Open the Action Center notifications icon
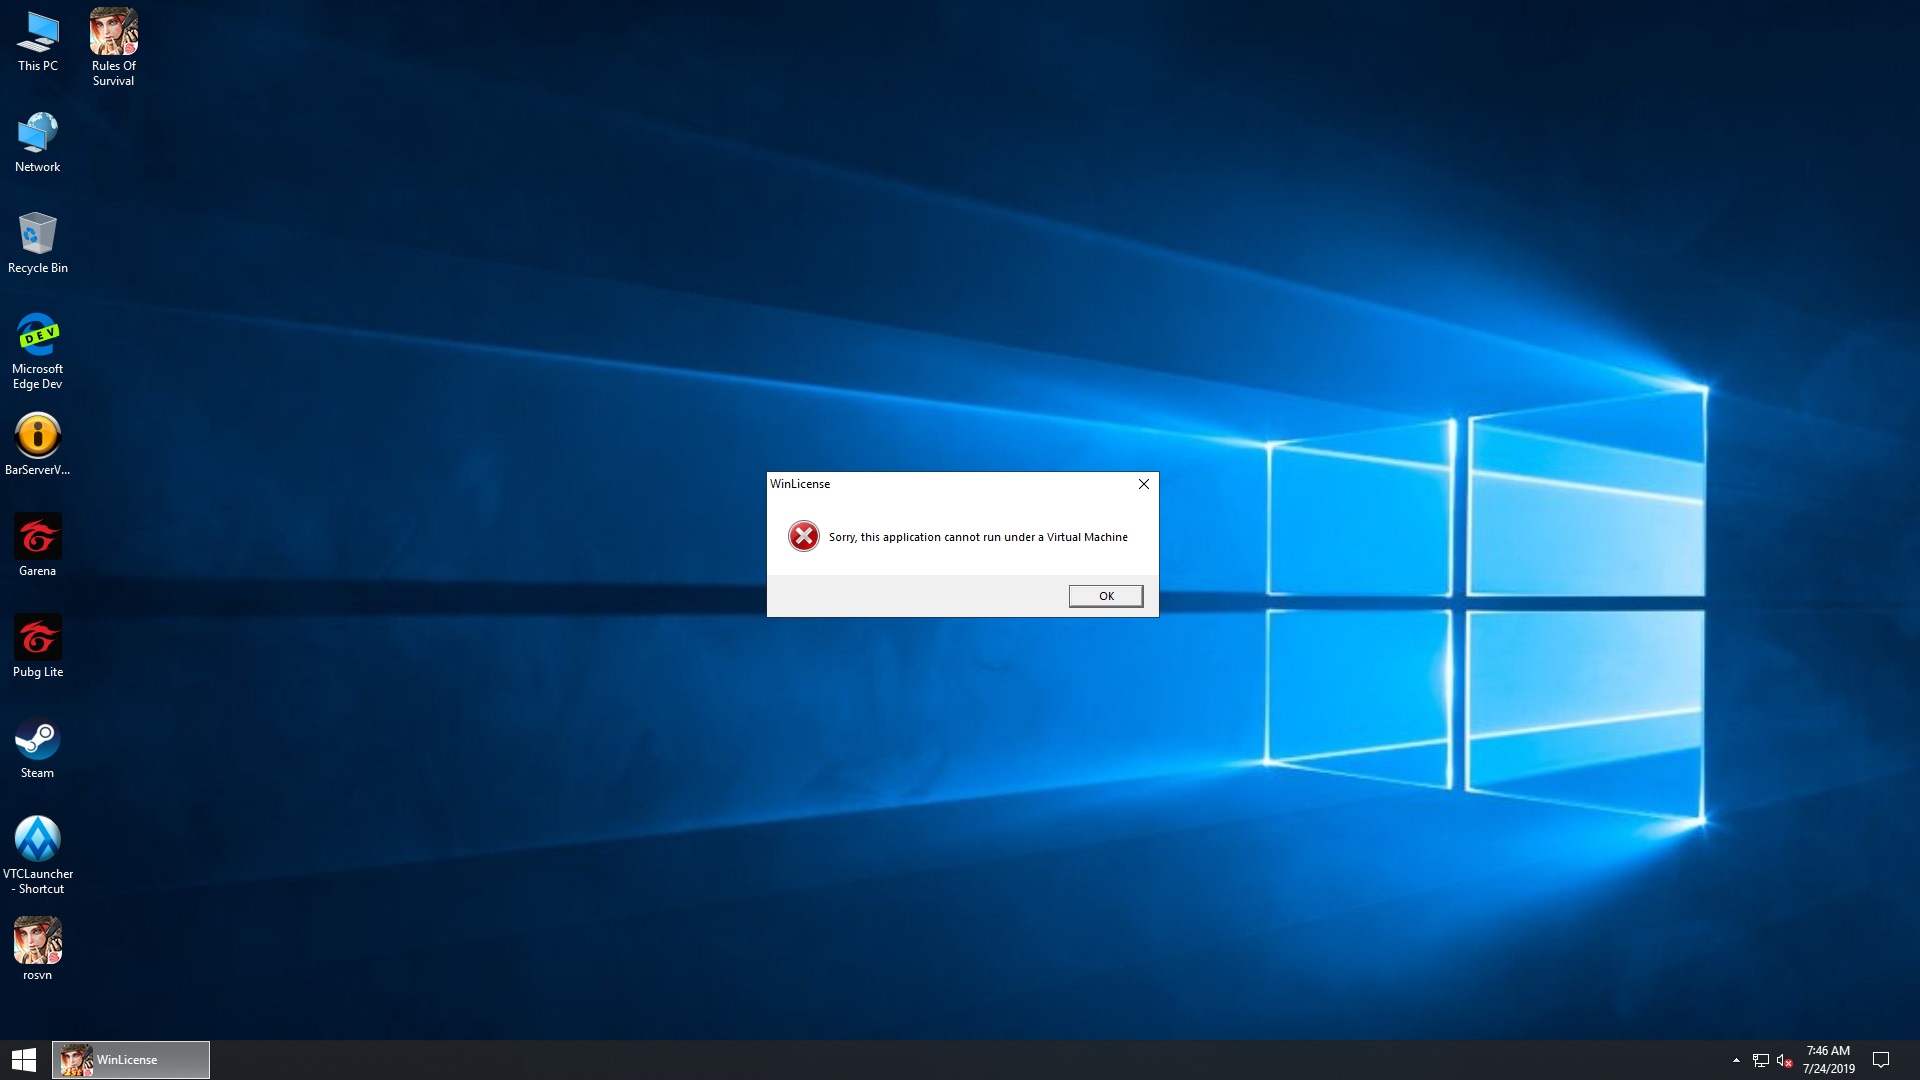This screenshot has height=1080, width=1920. tap(1880, 1060)
